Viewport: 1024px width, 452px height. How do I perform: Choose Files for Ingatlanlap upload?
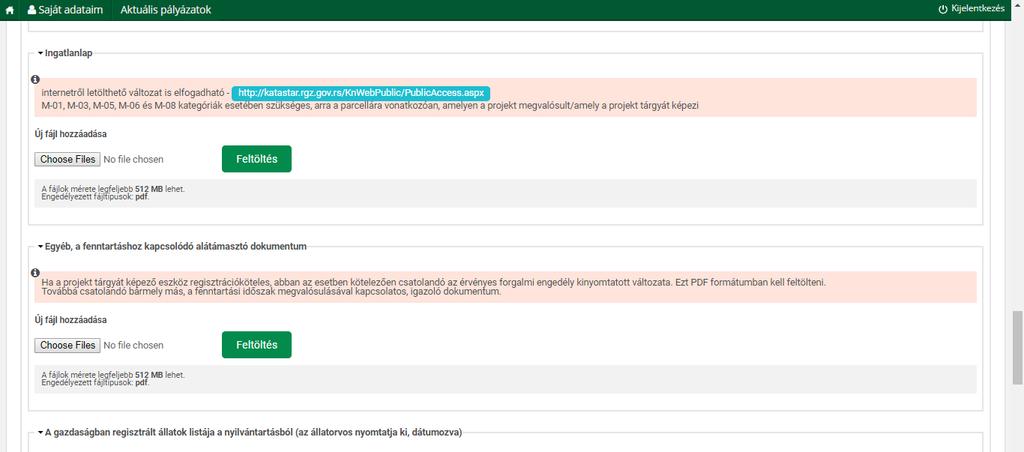coord(67,159)
